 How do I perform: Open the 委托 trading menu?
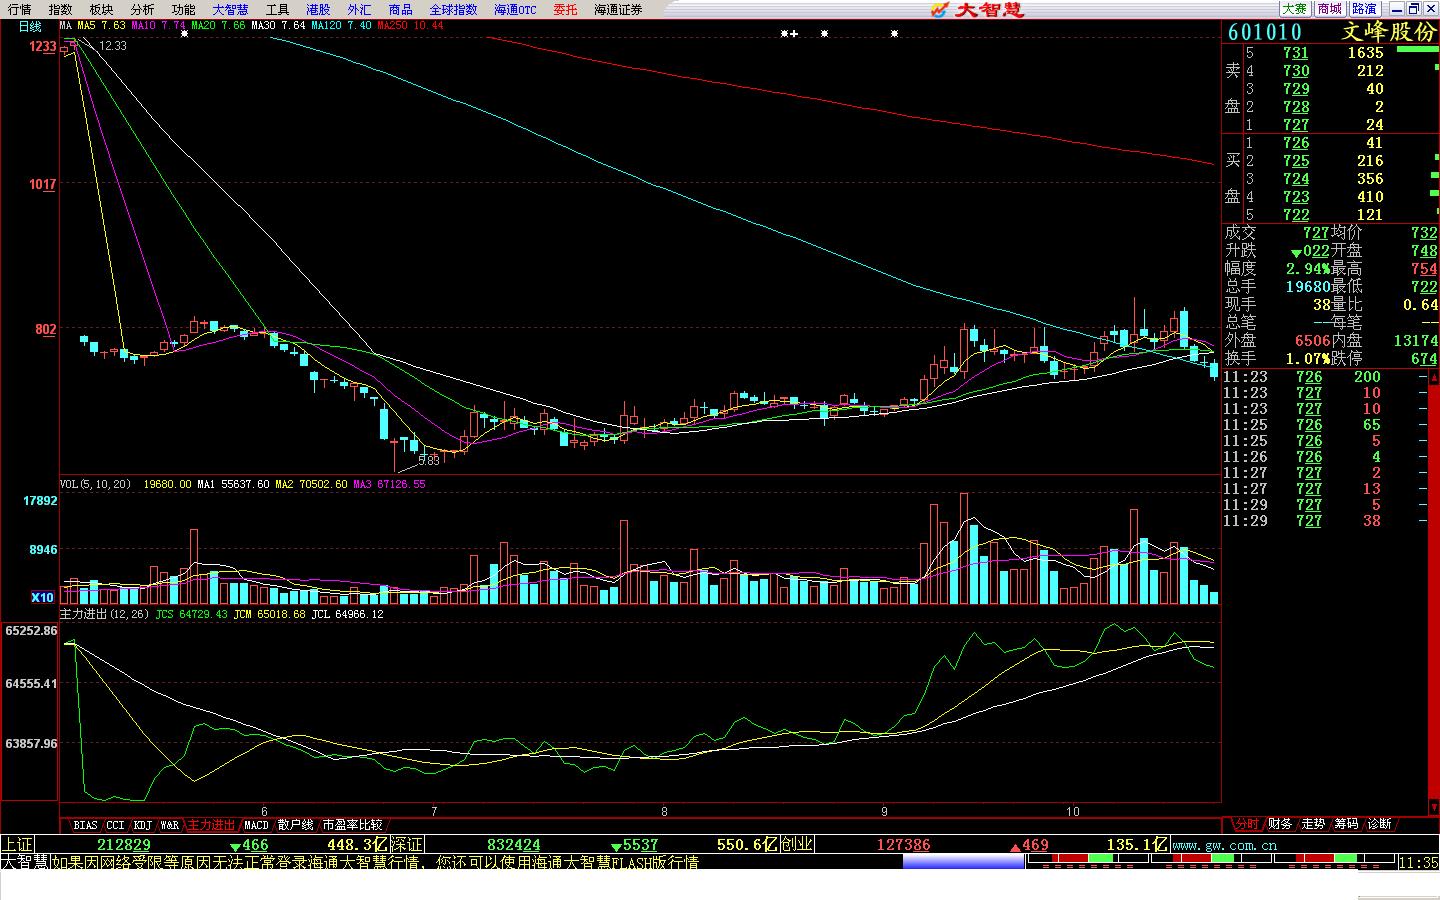tap(565, 9)
